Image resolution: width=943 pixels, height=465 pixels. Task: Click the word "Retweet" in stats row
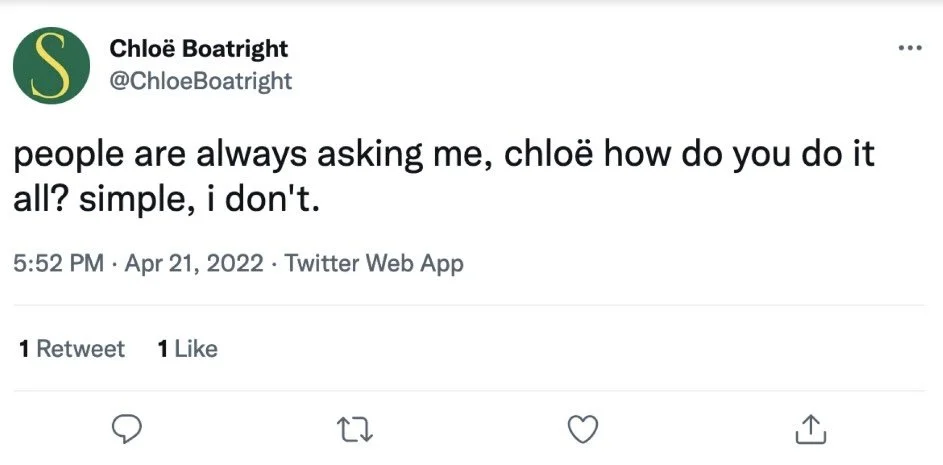(x=81, y=348)
